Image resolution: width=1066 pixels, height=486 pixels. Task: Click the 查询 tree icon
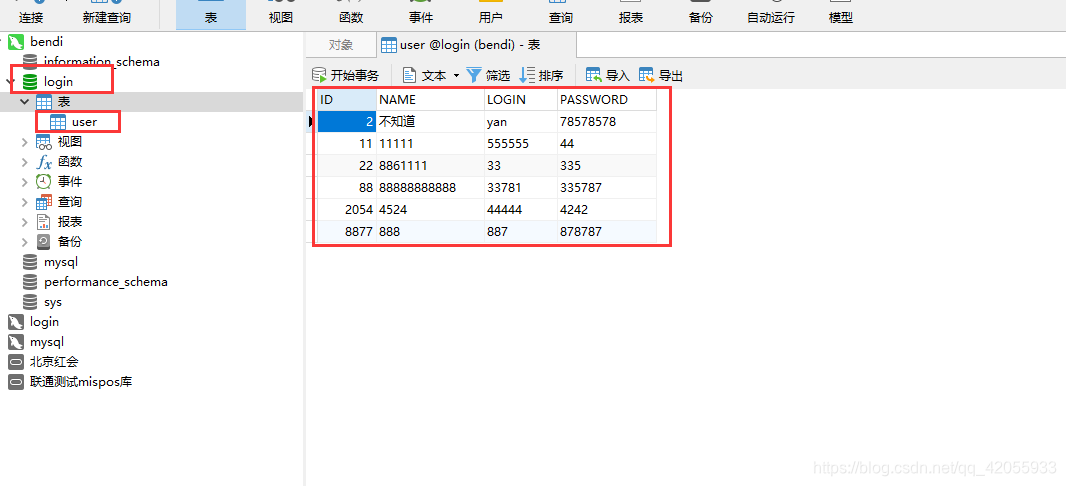[44, 202]
